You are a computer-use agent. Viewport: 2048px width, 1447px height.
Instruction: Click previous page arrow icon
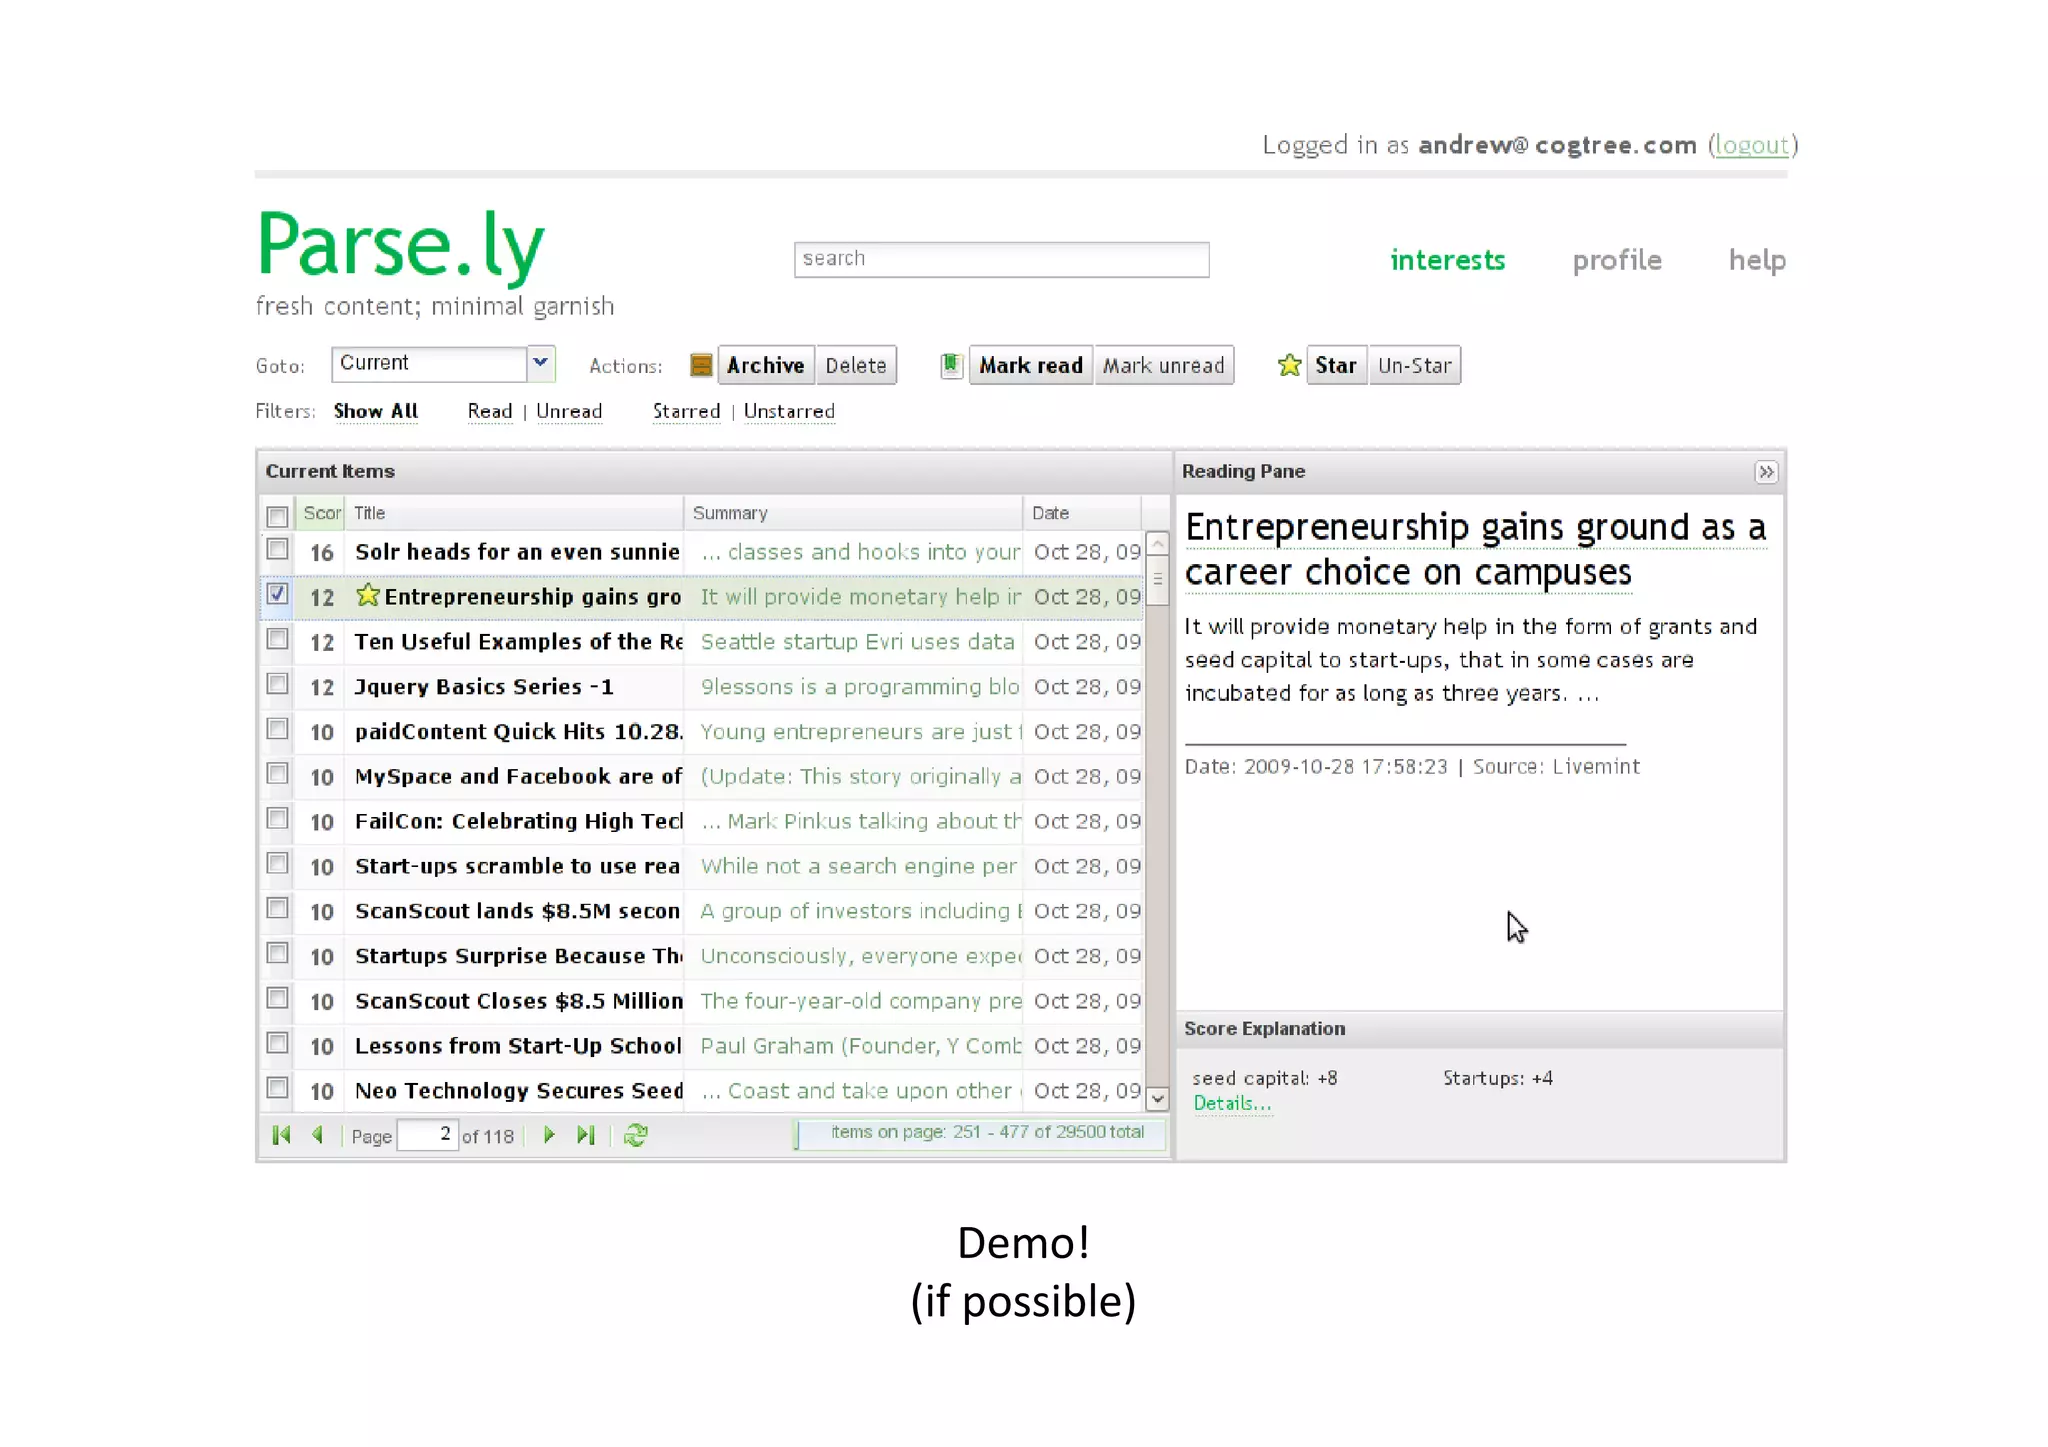318,1135
